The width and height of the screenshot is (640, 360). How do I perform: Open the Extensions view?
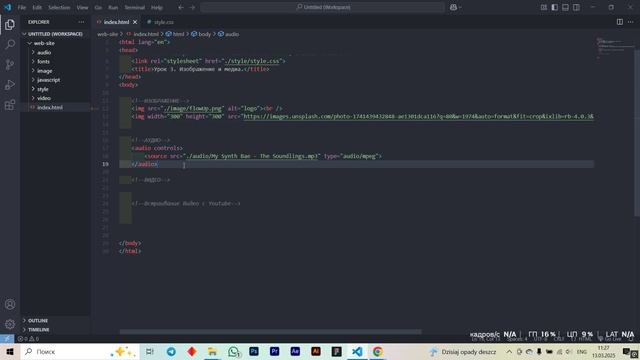coord(10,105)
